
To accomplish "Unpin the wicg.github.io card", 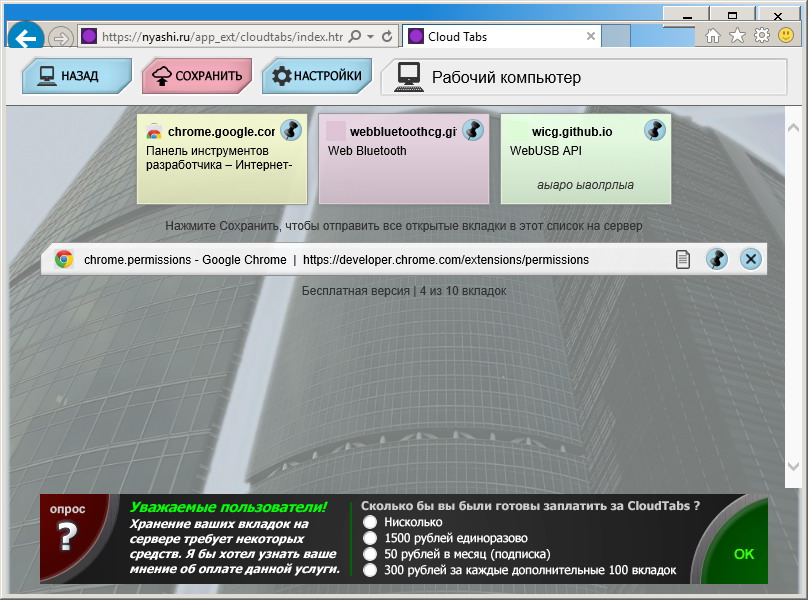I will coord(655,130).
